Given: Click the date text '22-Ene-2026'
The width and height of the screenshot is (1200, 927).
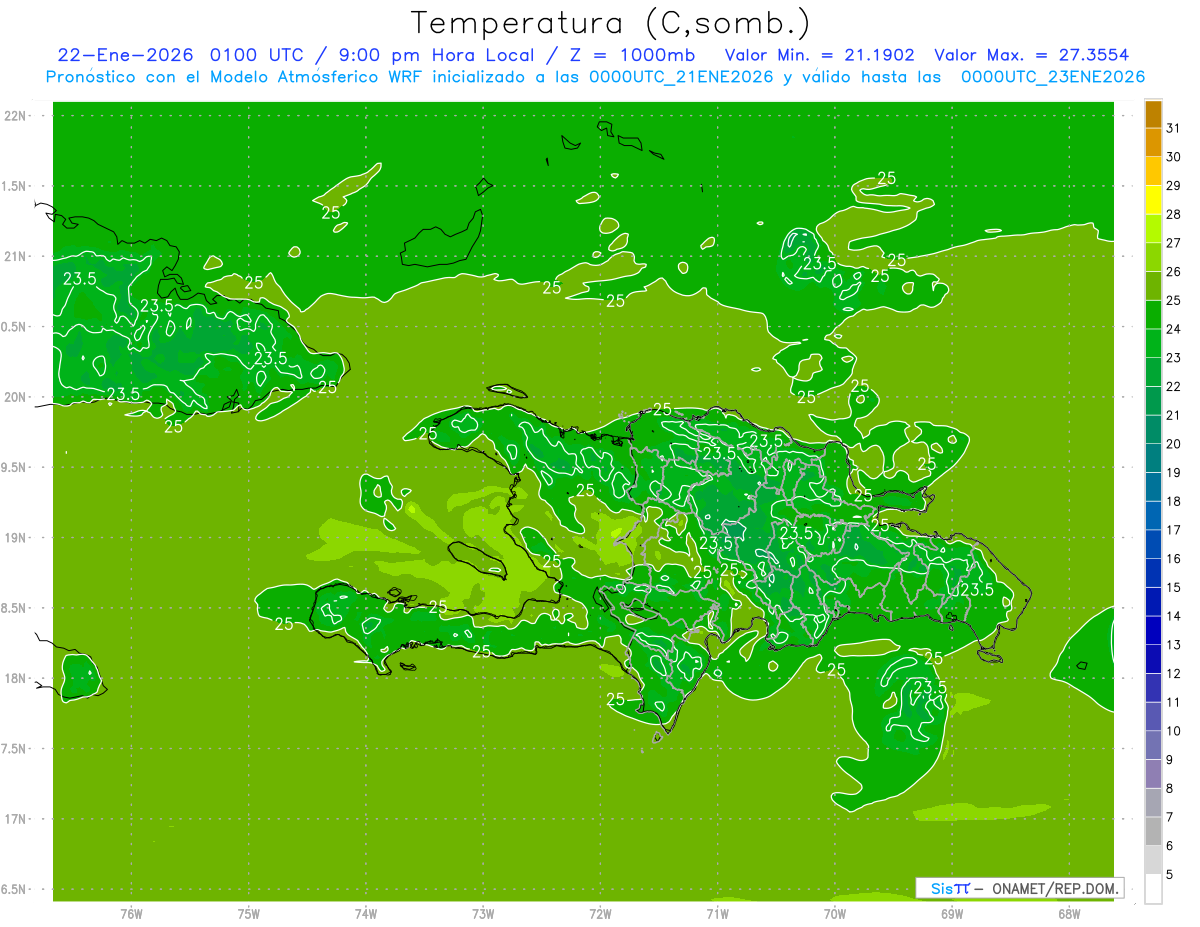Looking at the screenshot, I should (x=126, y=55).
